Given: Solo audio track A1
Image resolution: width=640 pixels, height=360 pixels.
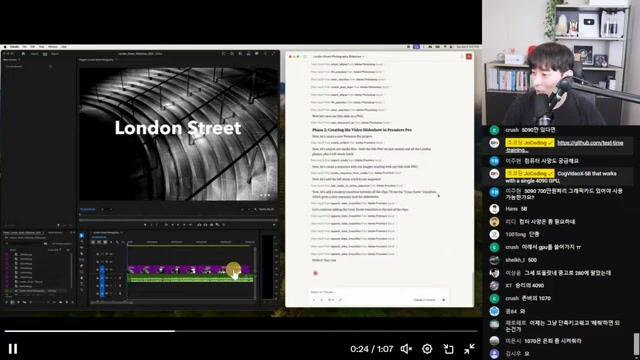Looking at the screenshot, I should coord(116,278).
